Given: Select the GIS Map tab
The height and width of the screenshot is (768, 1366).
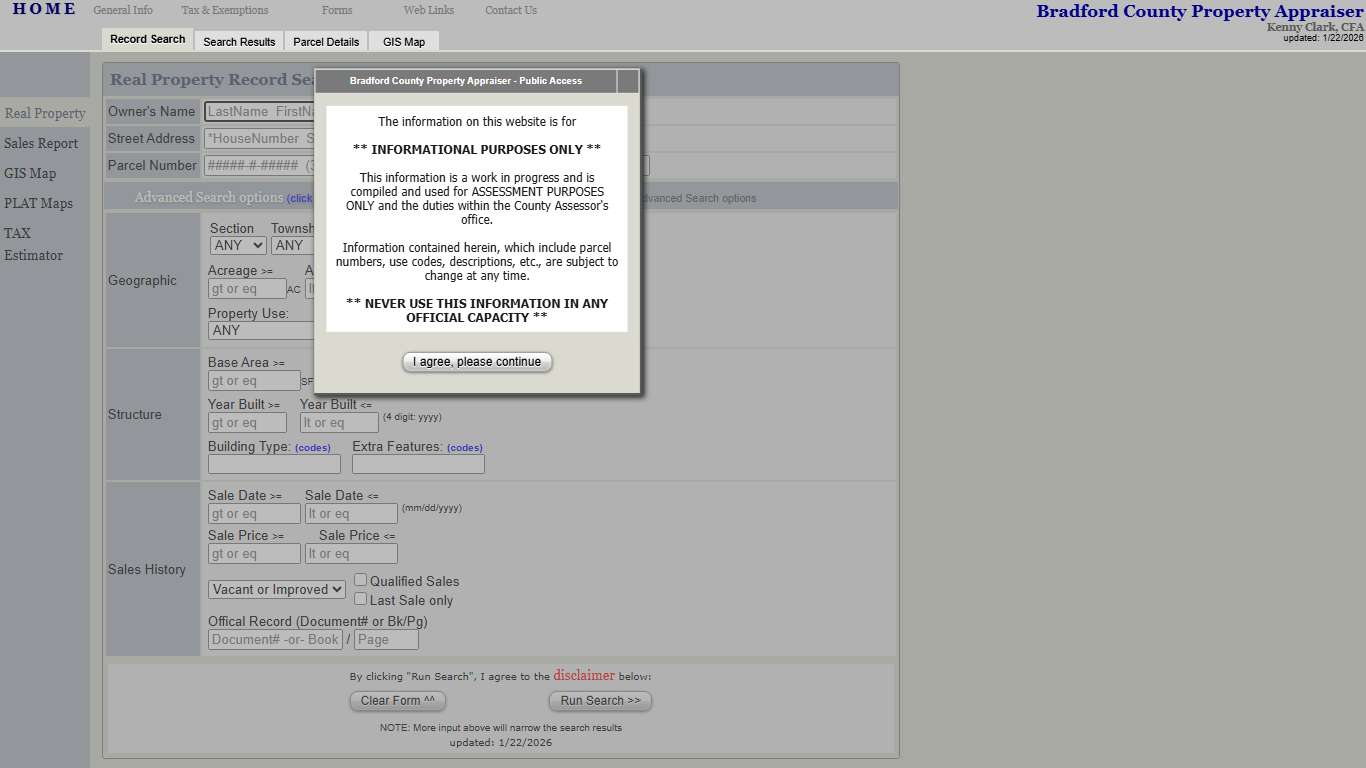Looking at the screenshot, I should click(404, 42).
